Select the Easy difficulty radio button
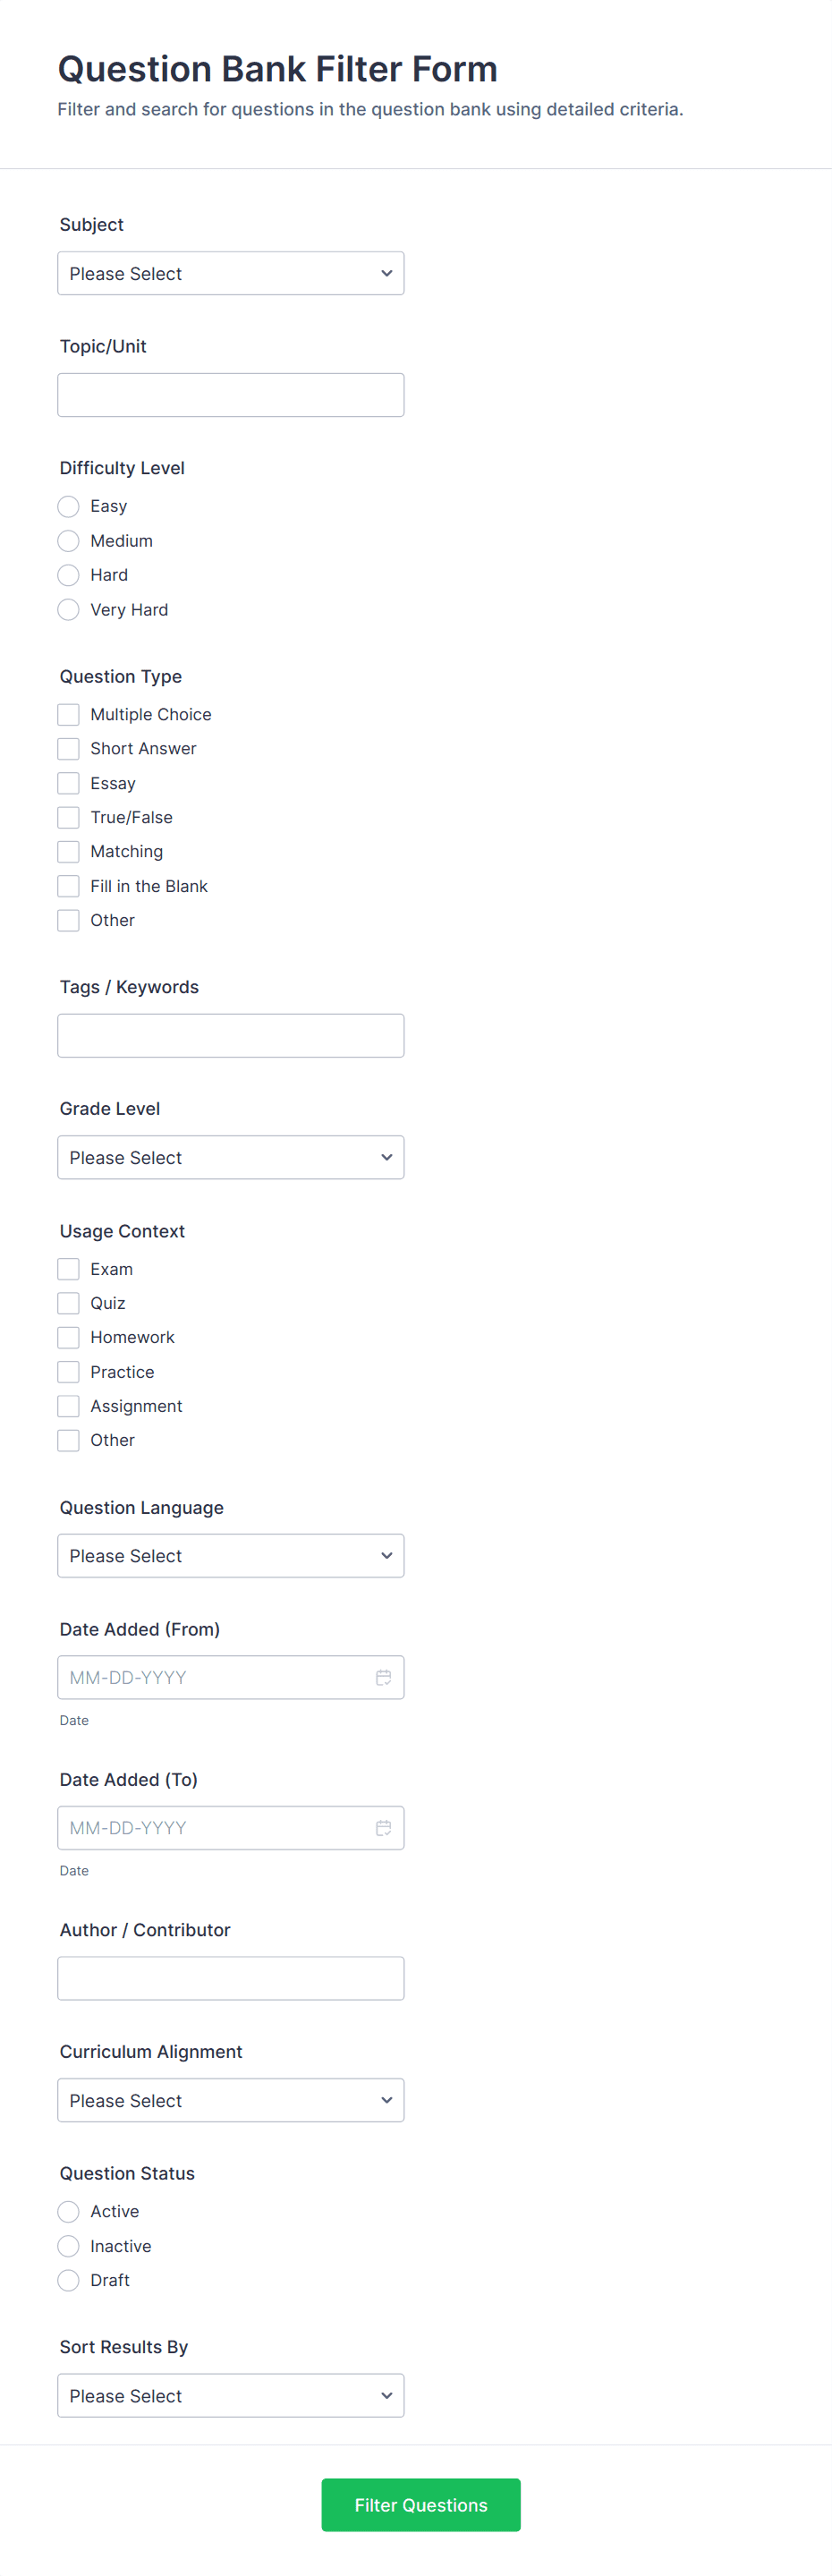Image resolution: width=832 pixels, height=2576 pixels. [68, 506]
